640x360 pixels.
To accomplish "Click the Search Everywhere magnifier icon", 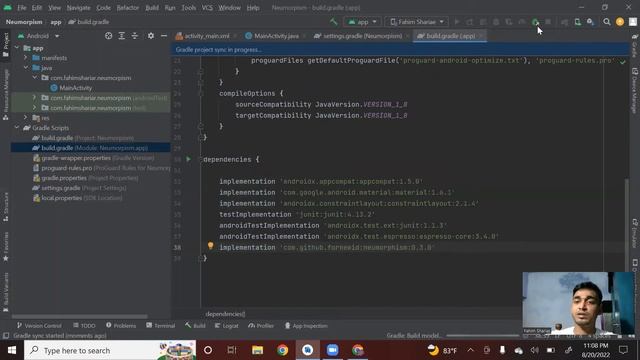I will pyautogui.click(x=607, y=22).
